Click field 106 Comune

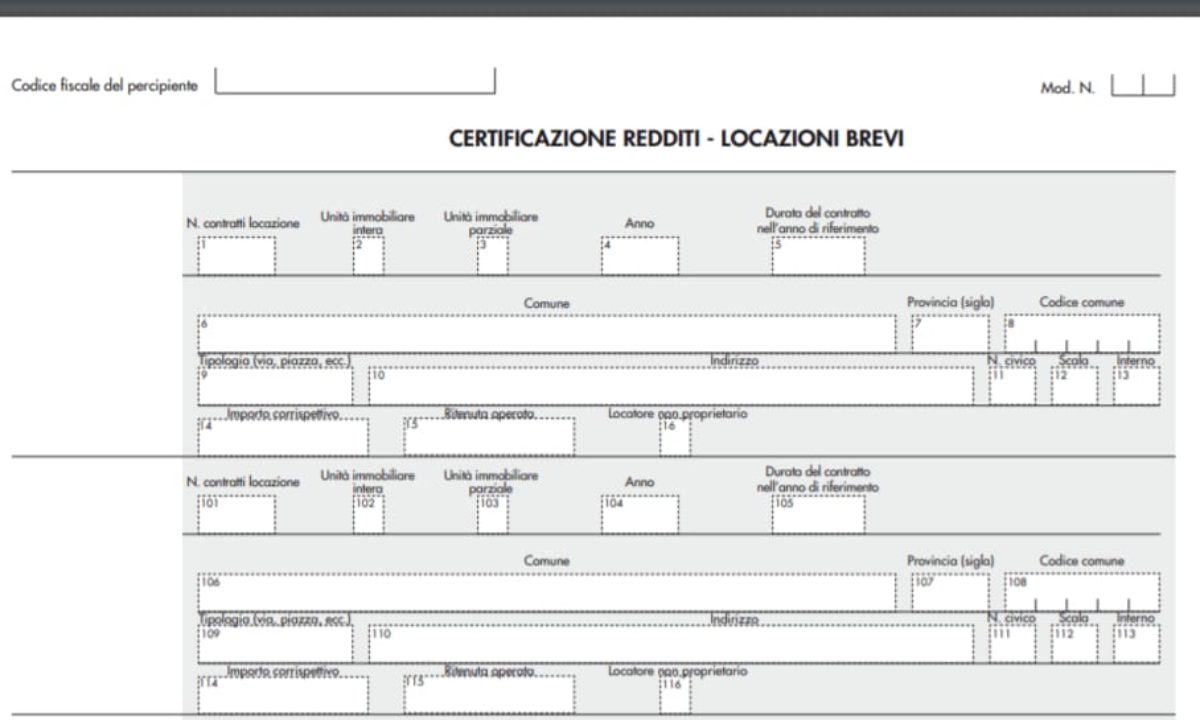(547, 592)
